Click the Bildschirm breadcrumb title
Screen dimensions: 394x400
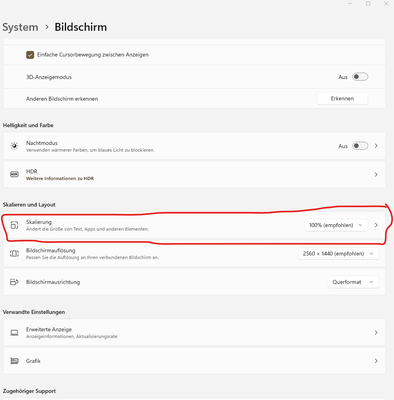(81, 27)
